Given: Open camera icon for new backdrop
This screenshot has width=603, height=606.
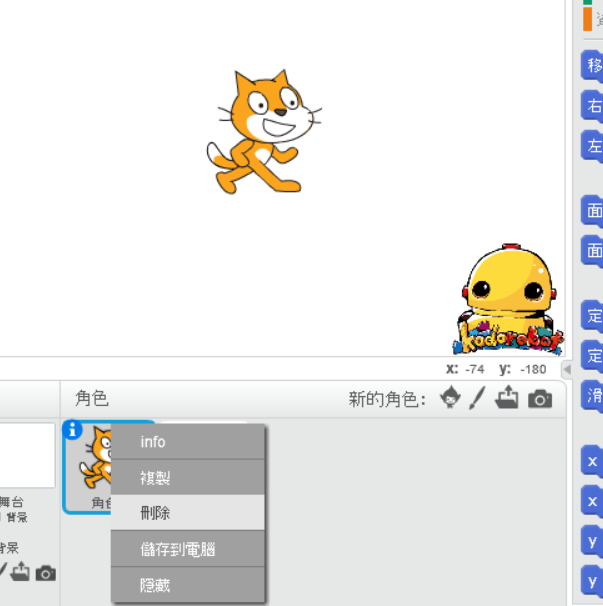Looking at the screenshot, I should tap(46, 573).
